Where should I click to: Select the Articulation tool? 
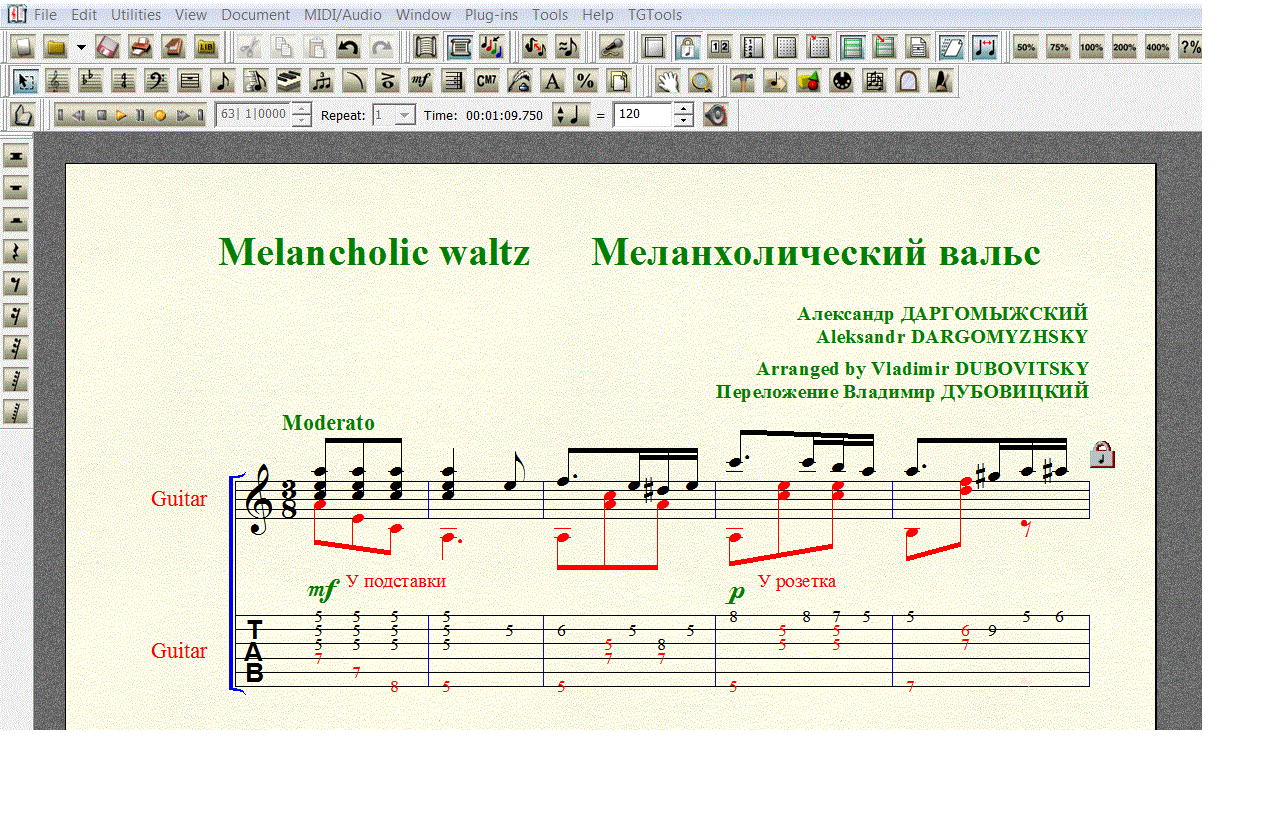388,81
